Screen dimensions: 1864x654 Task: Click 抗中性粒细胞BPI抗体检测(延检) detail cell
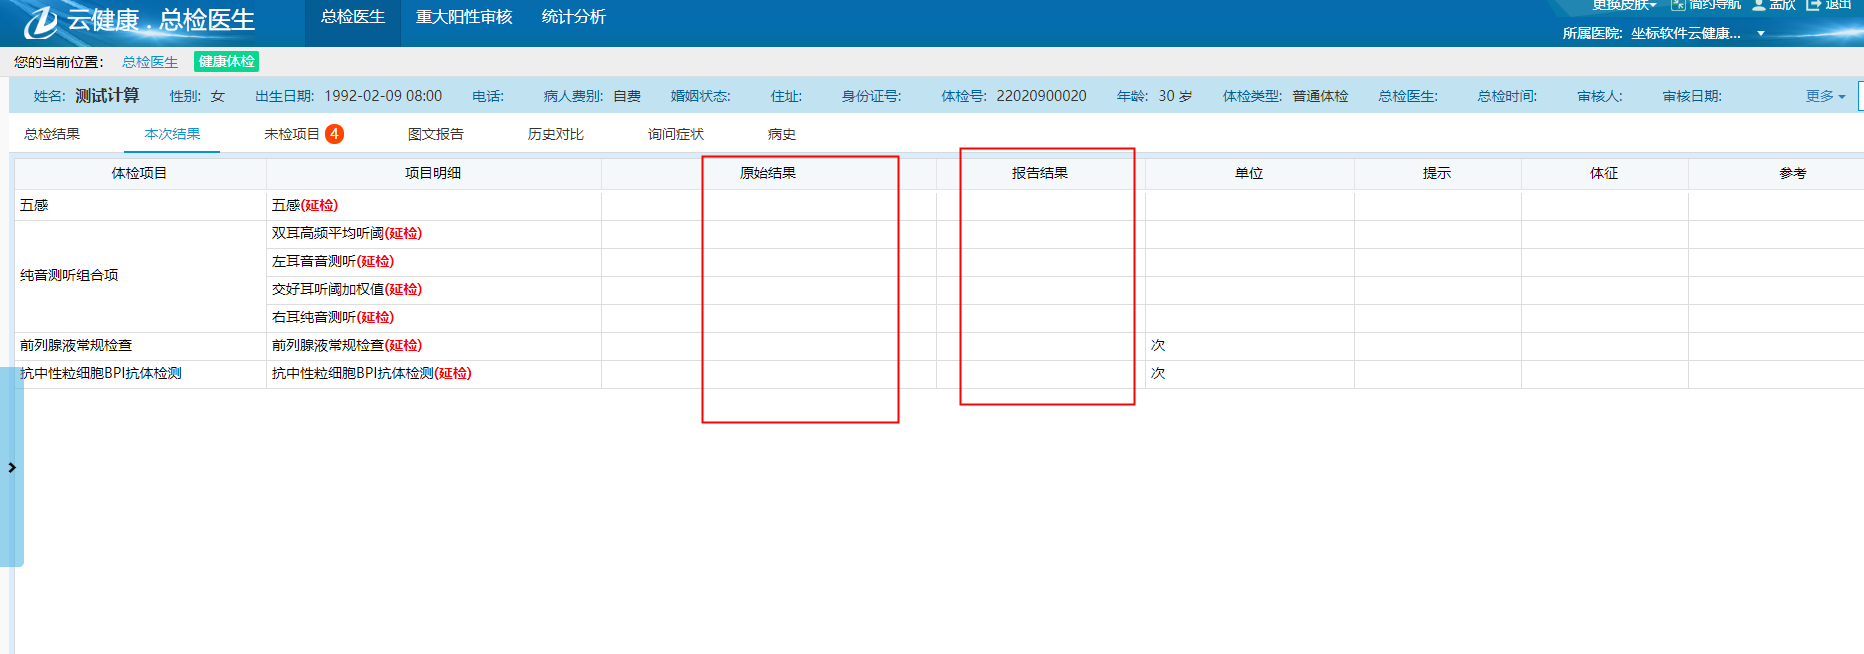pos(433,374)
